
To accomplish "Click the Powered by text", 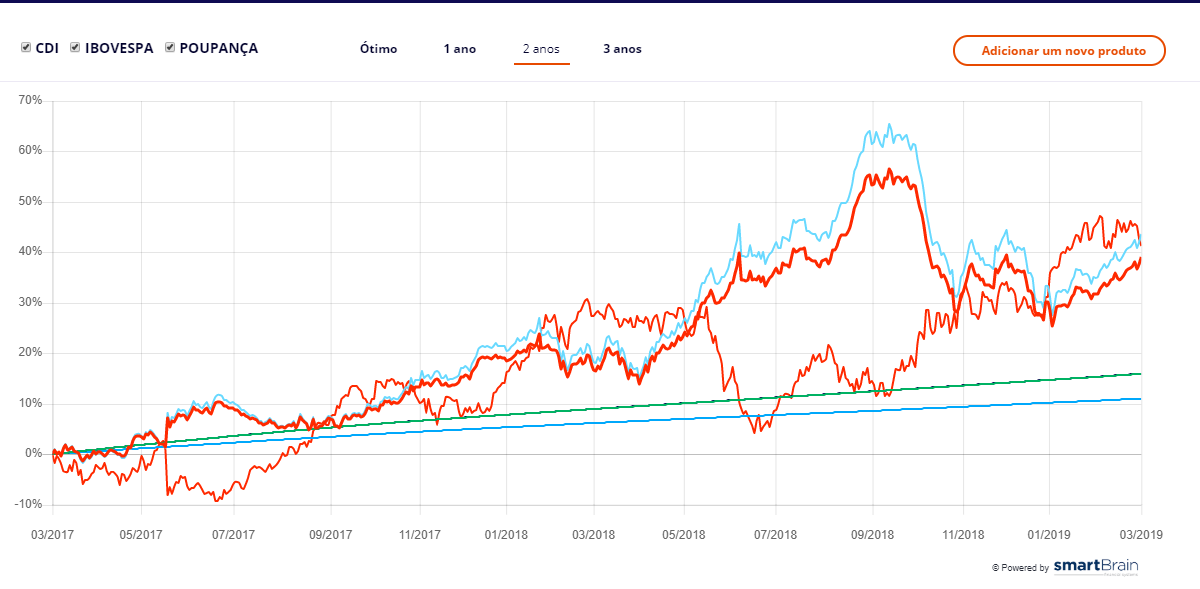I will click(1023, 568).
